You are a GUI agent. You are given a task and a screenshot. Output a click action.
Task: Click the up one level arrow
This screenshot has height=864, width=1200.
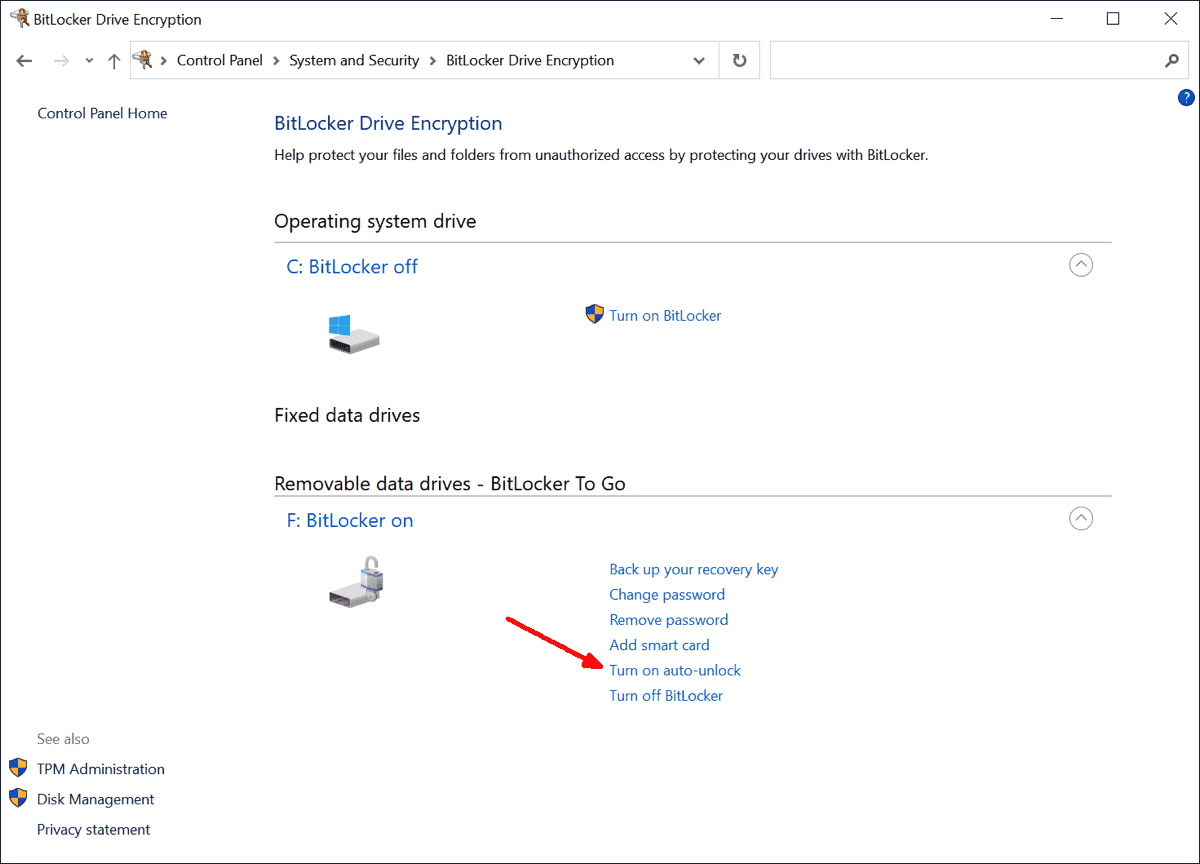(x=113, y=60)
